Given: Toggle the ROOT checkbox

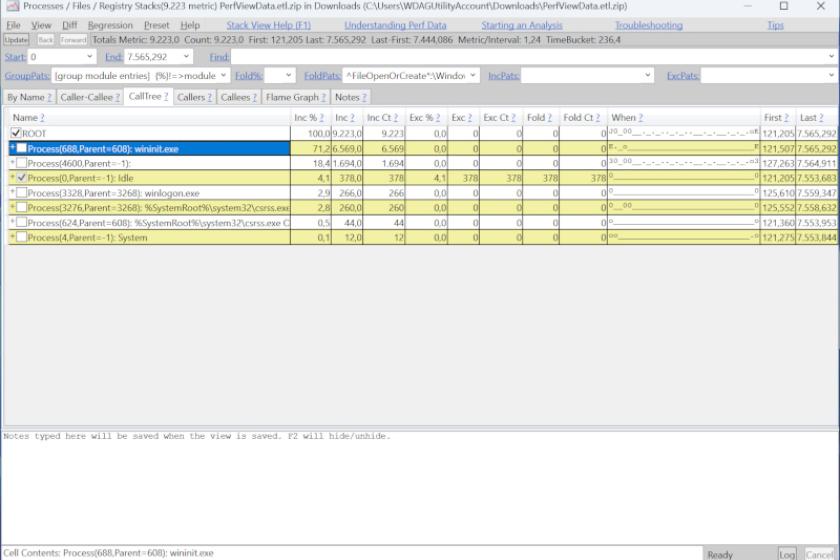Looking at the screenshot, I should point(16,133).
